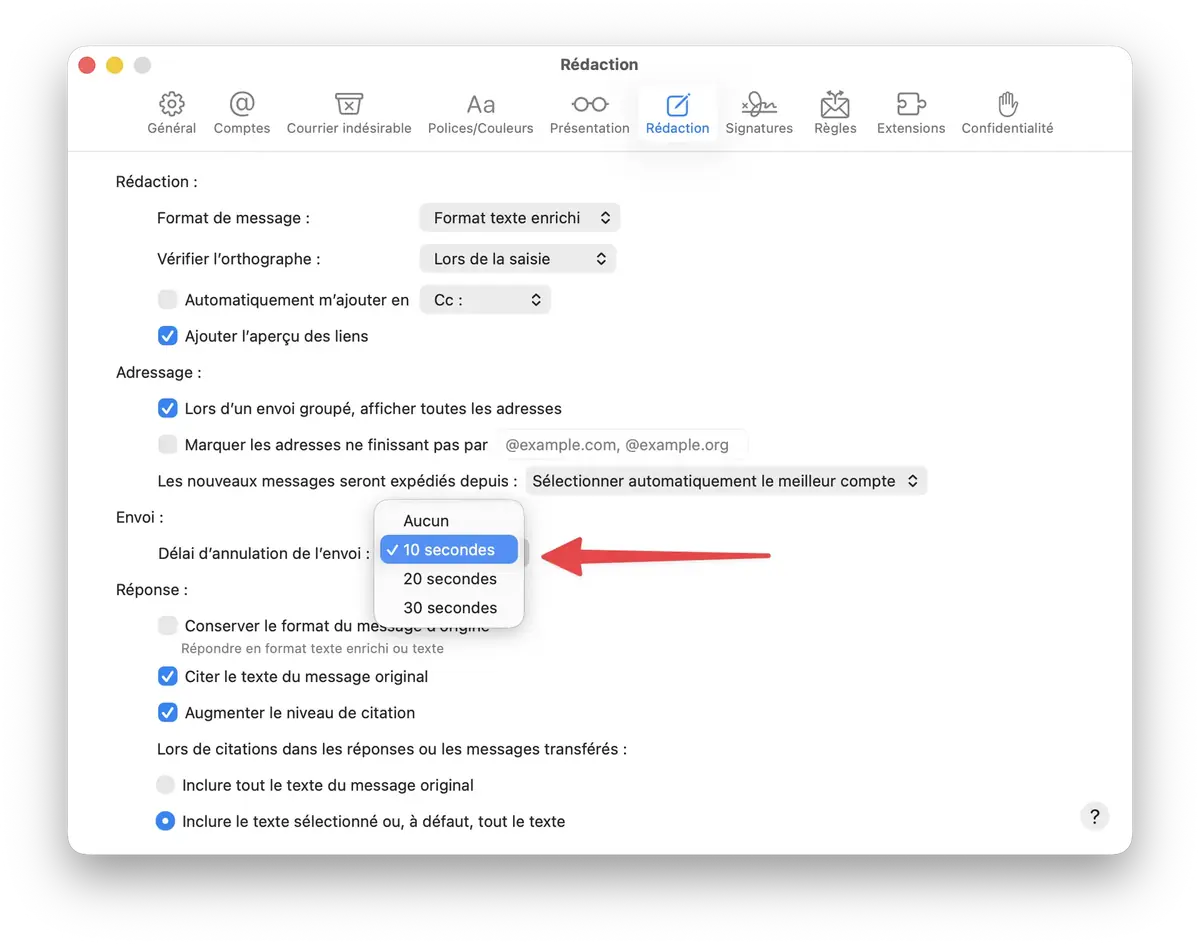Select the Comptes icon
The width and height of the screenshot is (1200, 944).
coord(241,112)
